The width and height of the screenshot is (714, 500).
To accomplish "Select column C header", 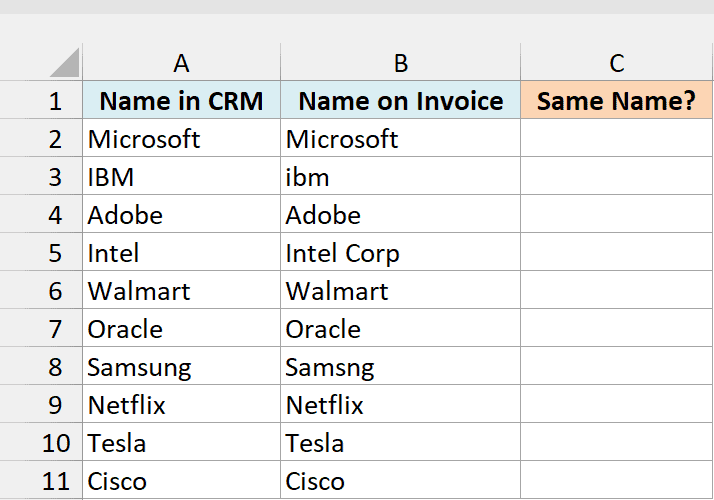I will tap(617, 63).
